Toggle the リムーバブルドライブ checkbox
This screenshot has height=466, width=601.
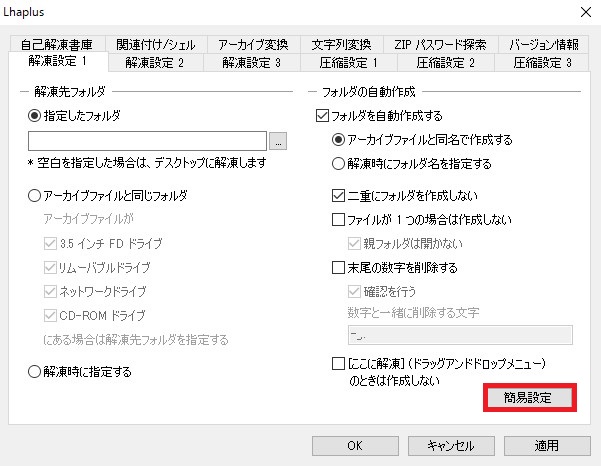click(50, 267)
